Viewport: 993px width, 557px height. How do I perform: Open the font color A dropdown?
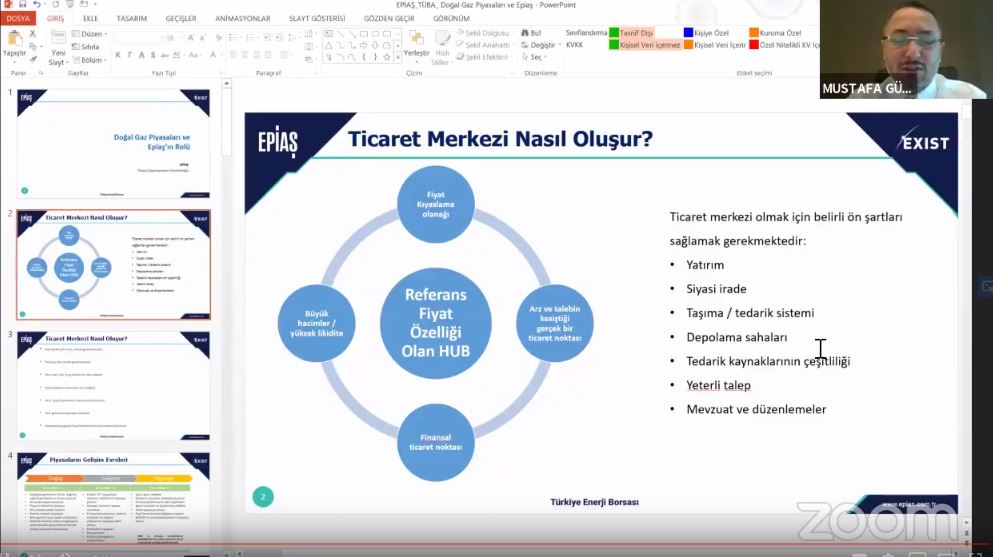[214, 55]
